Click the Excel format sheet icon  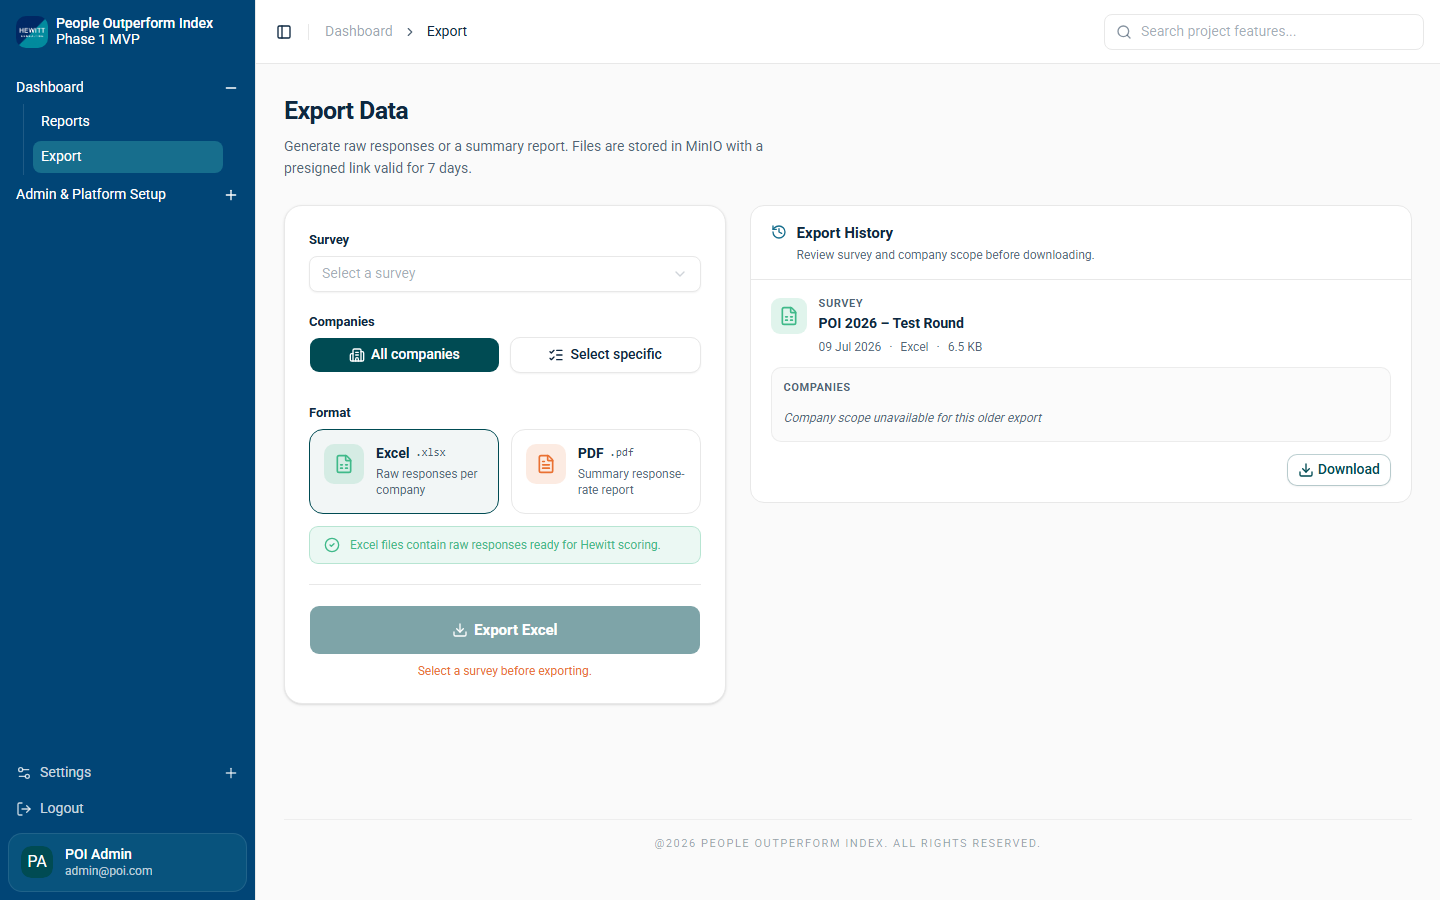point(344,464)
